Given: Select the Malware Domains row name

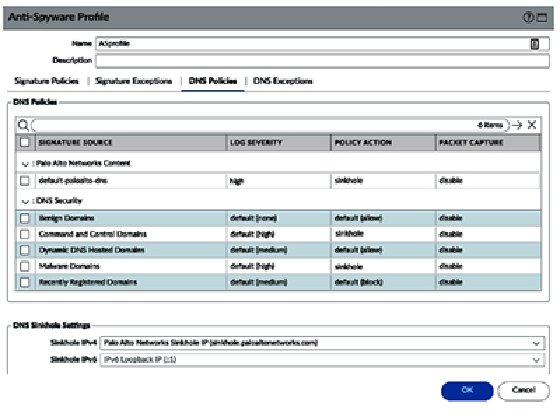Looking at the screenshot, I should click(69, 266).
